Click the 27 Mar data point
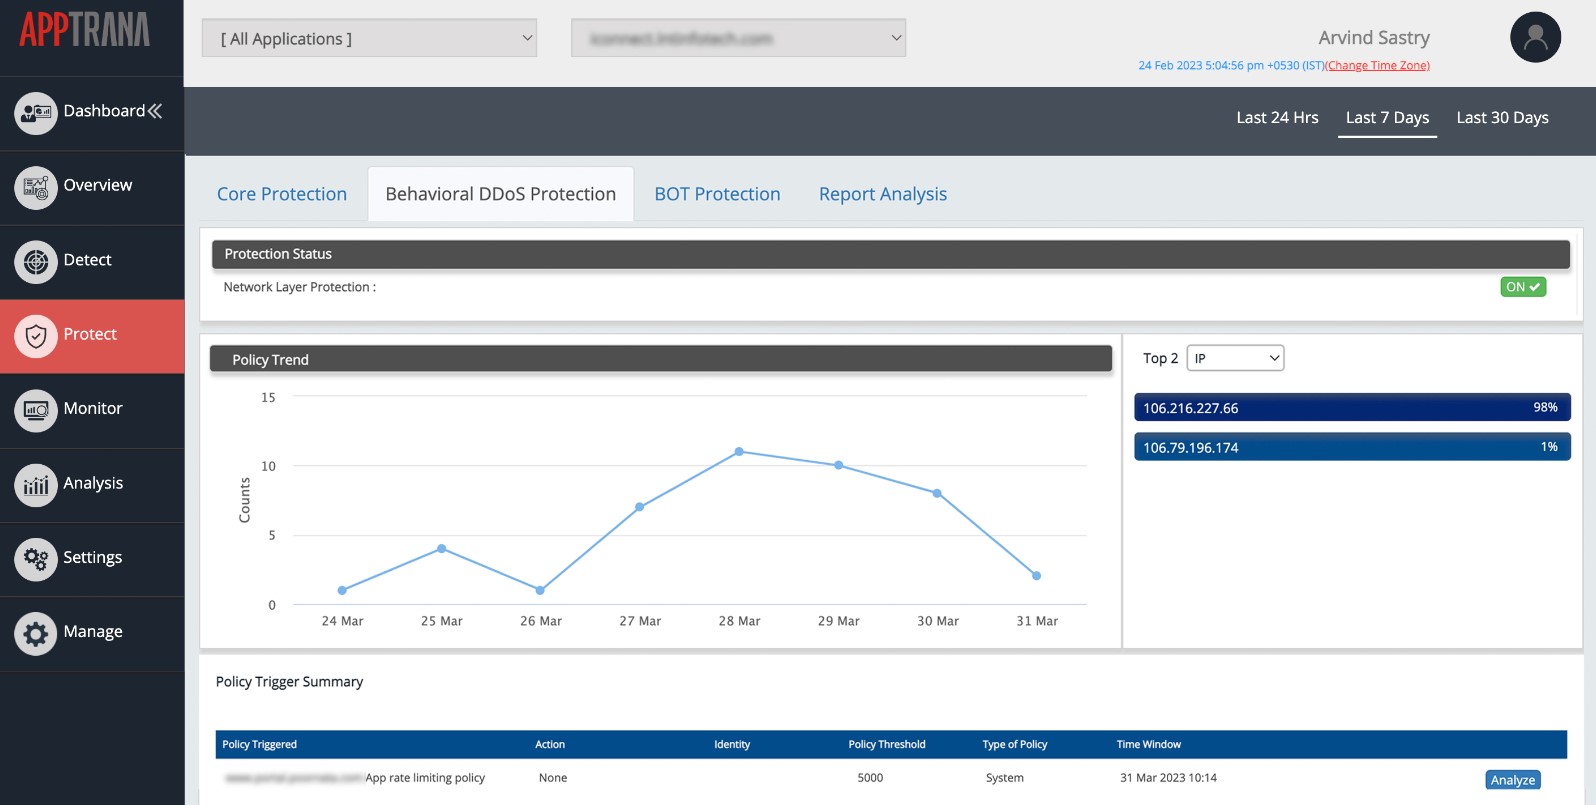The height and width of the screenshot is (805, 1596). pos(640,507)
